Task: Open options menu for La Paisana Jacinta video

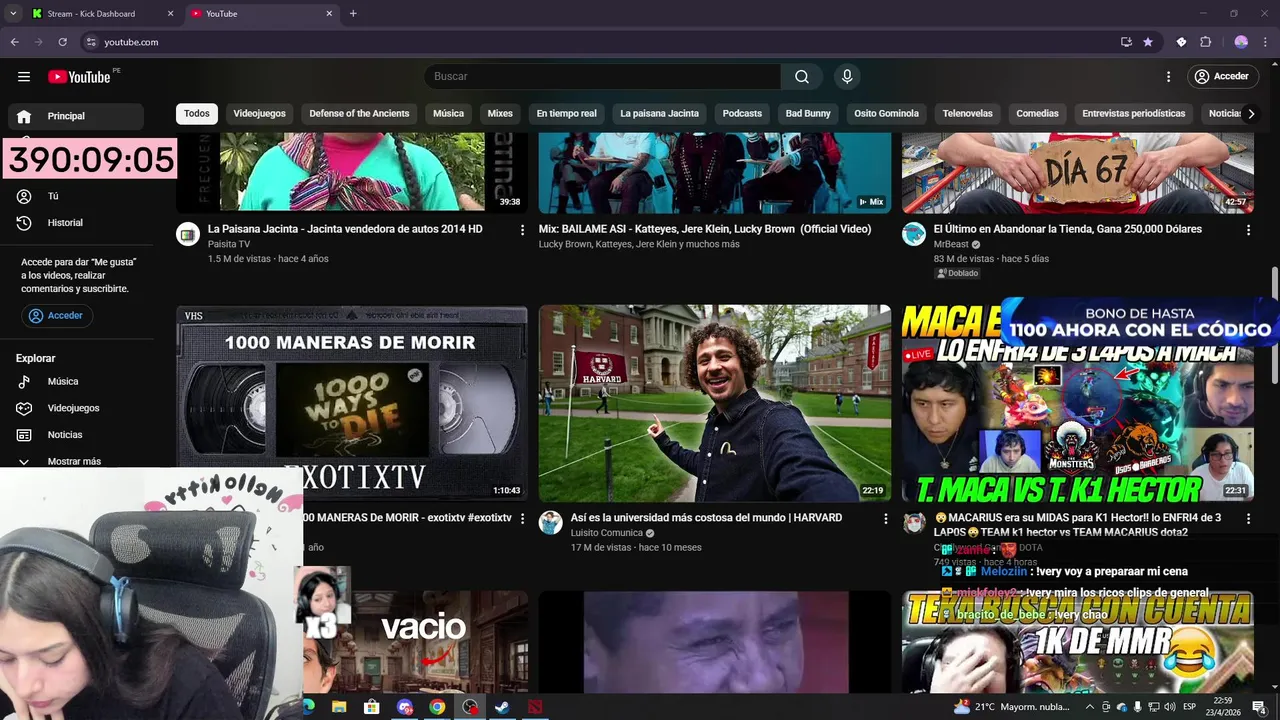Action: (x=522, y=230)
